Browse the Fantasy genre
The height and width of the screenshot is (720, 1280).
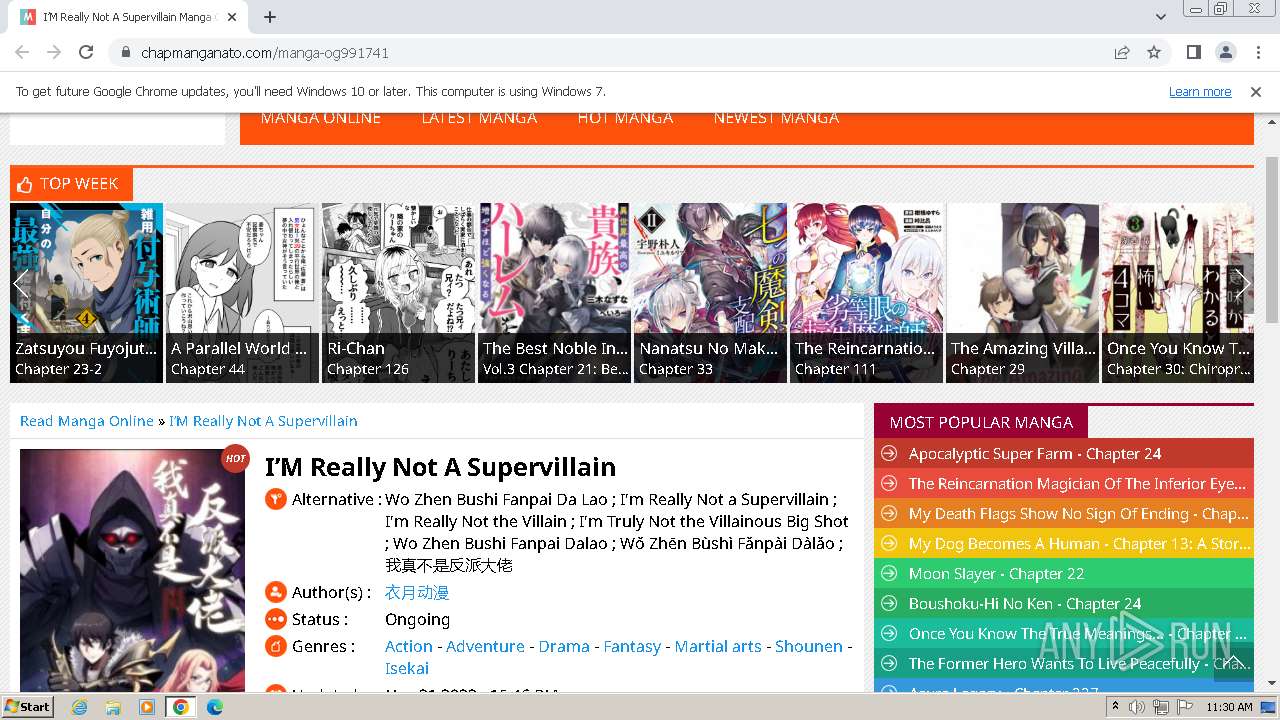[x=632, y=646]
